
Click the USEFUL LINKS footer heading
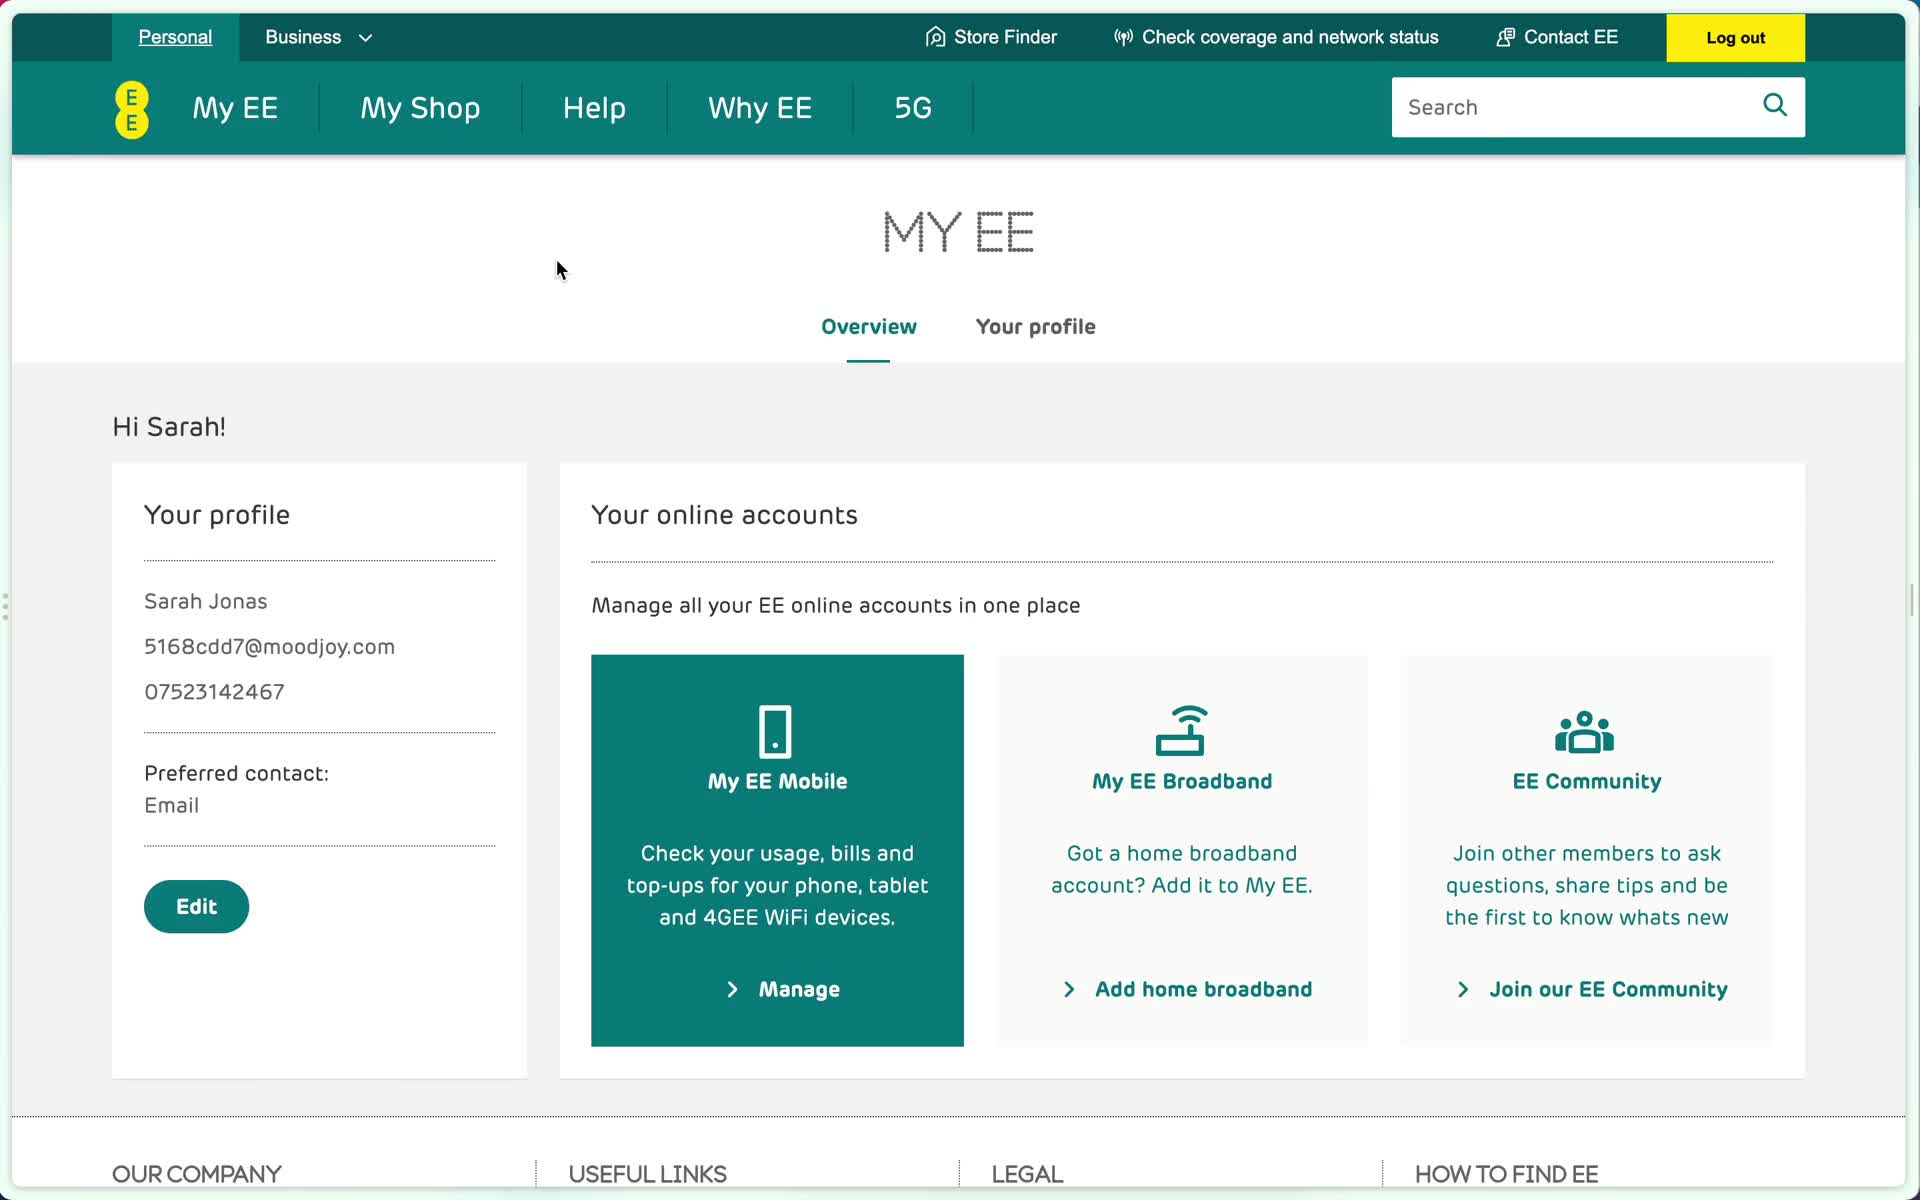point(647,1174)
